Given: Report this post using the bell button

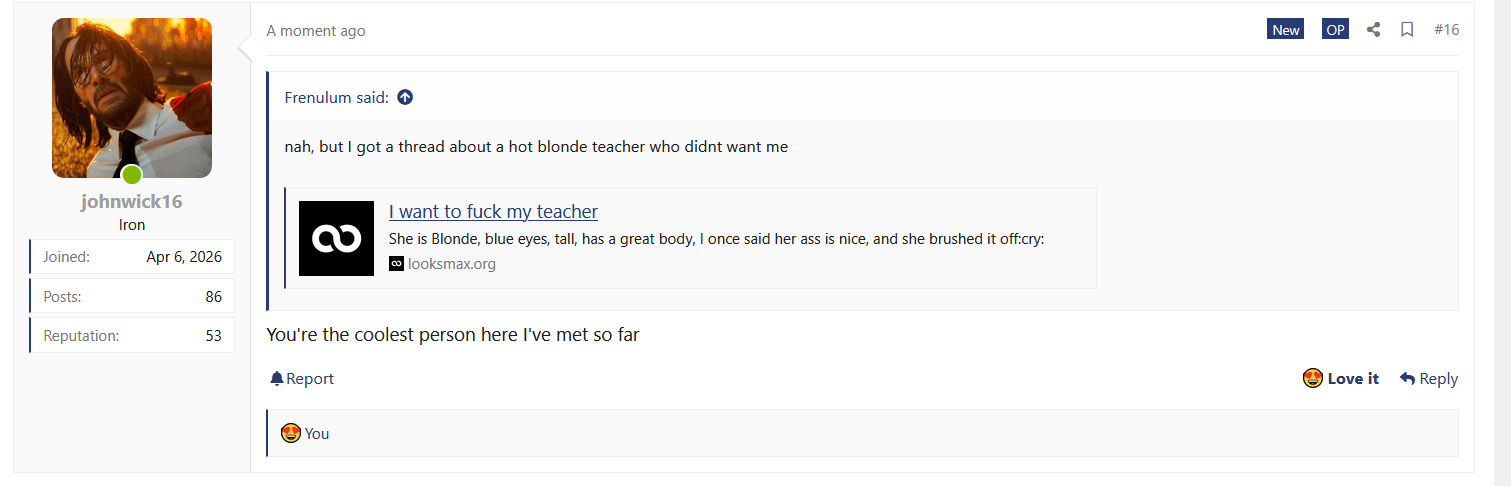Looking at the screenshot, I should 302,379.
